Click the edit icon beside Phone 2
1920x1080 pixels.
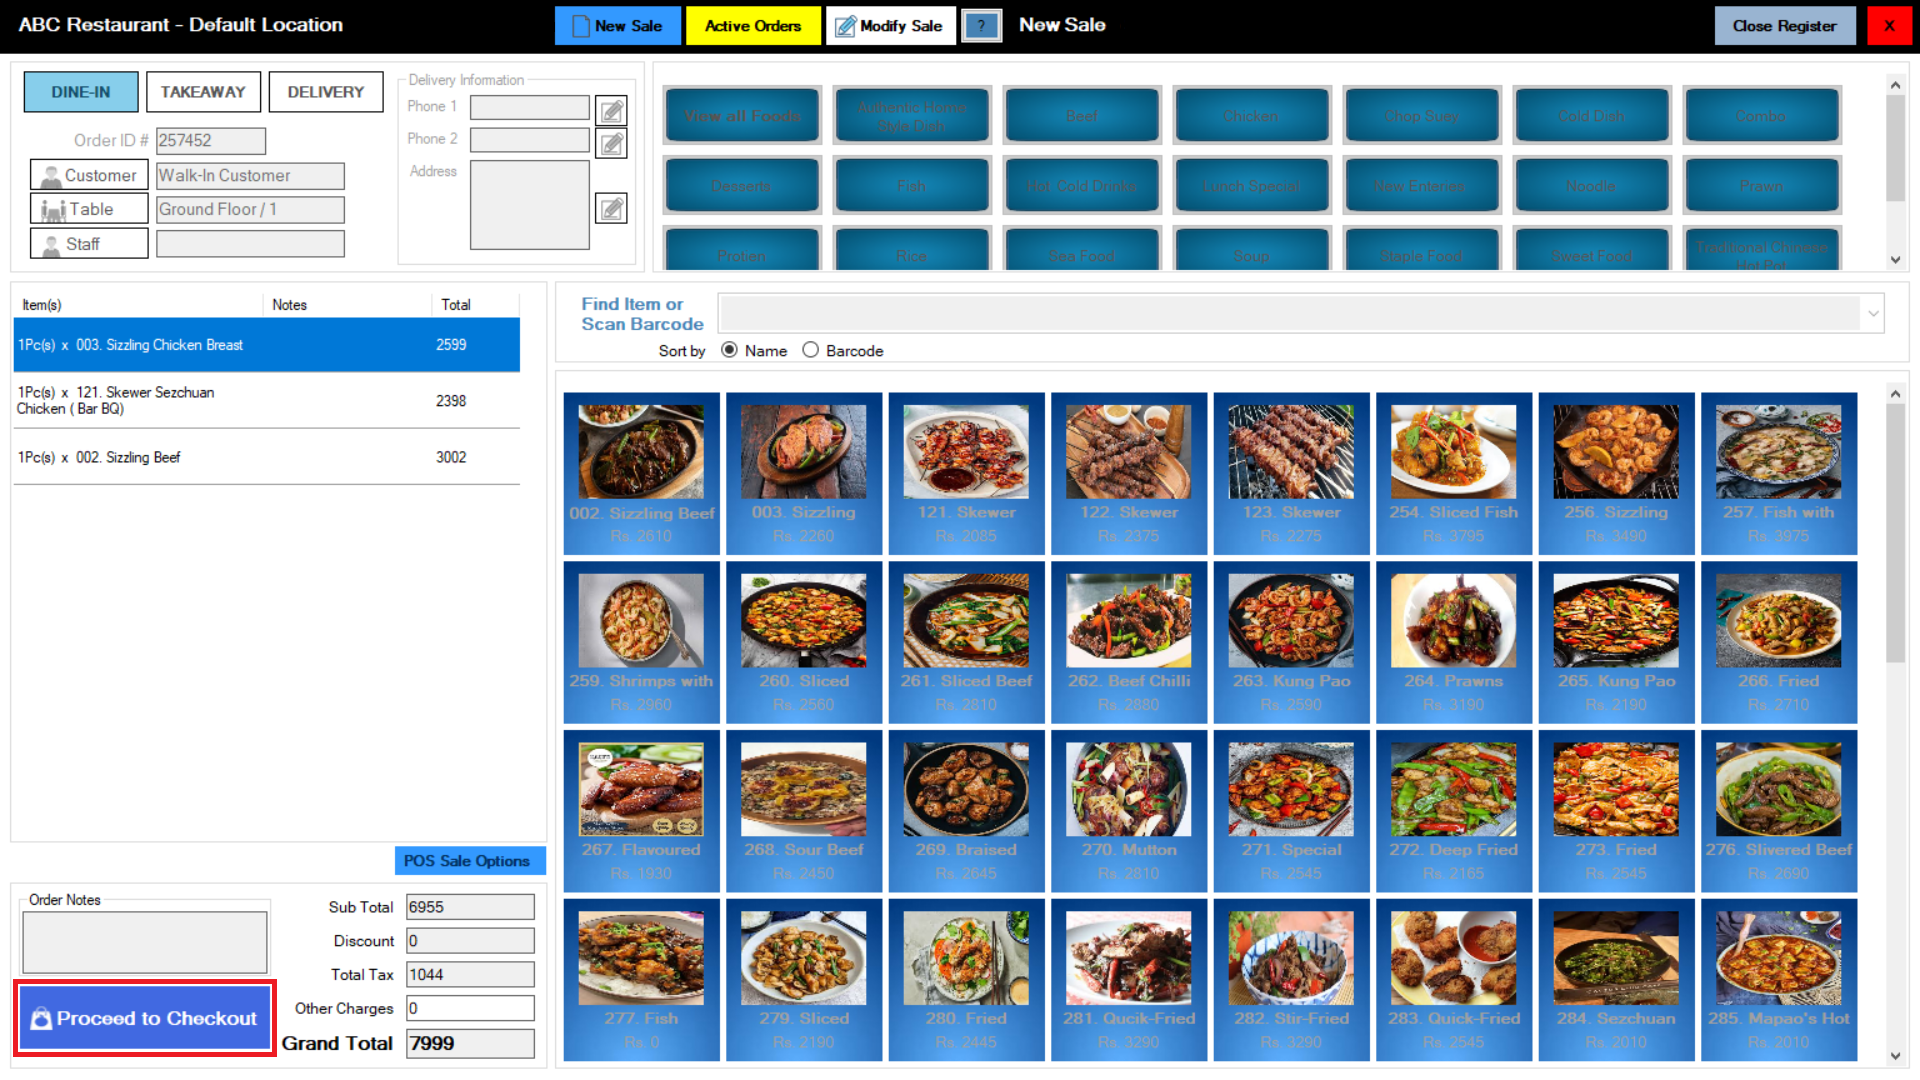611,144
